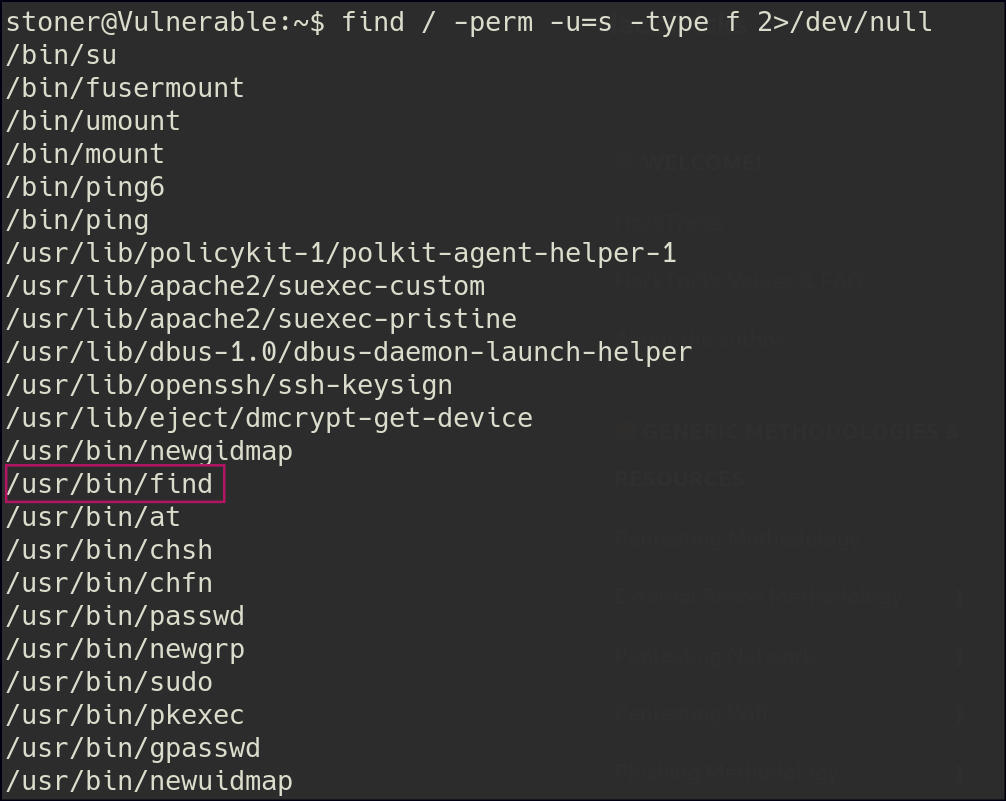Click the ssh-keysign path line
Viewport: 1006px width, 801px height.
(x=228, y=385)
